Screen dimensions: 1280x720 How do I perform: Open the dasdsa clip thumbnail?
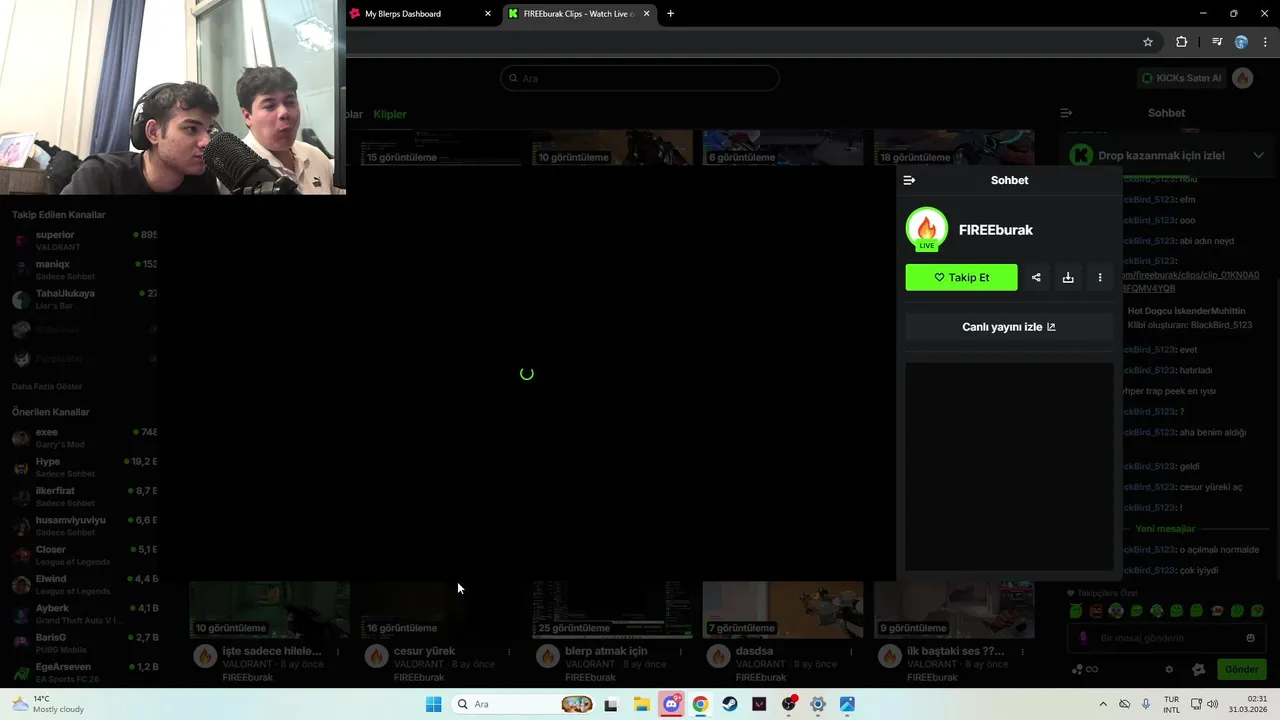point(783,609)
